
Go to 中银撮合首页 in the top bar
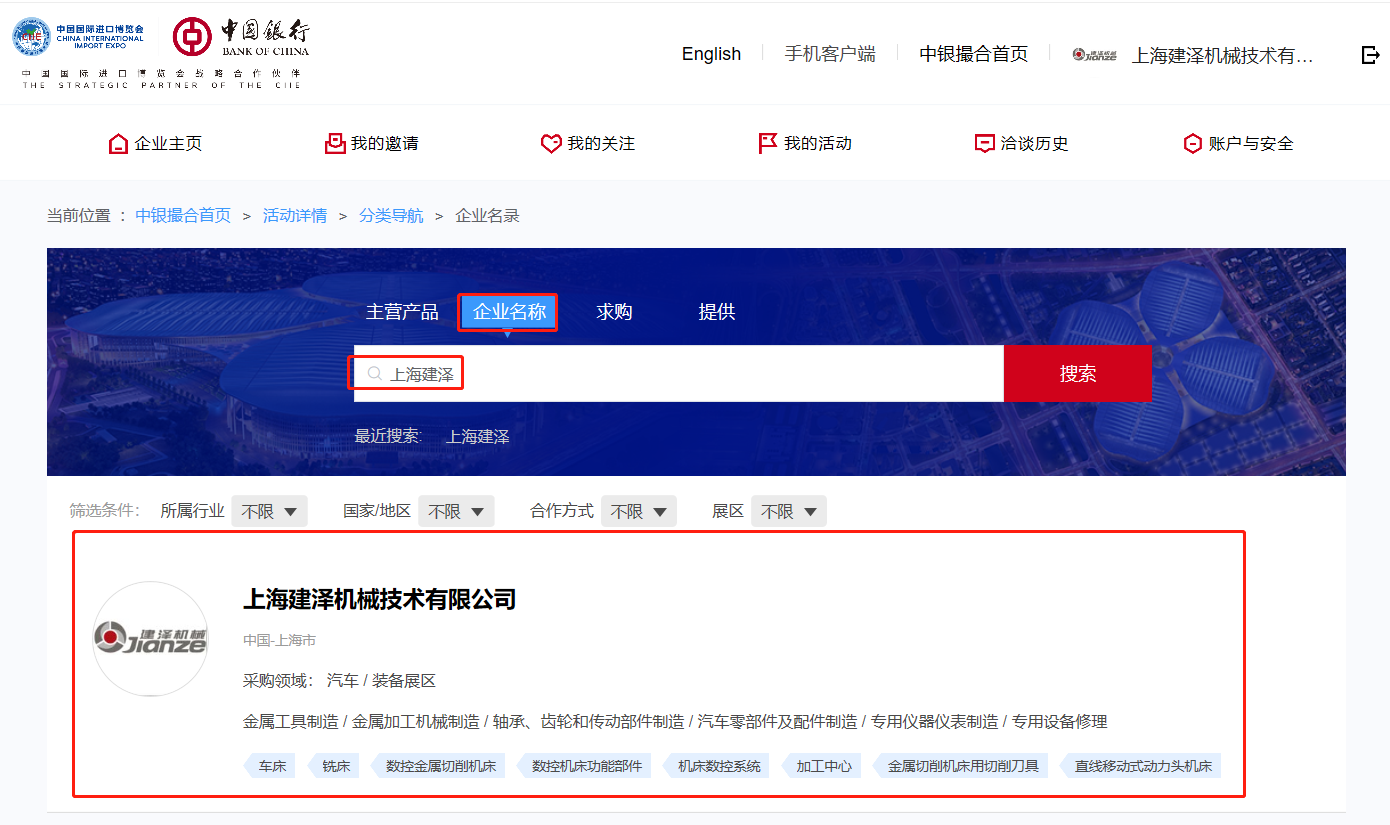pos(974,54)
